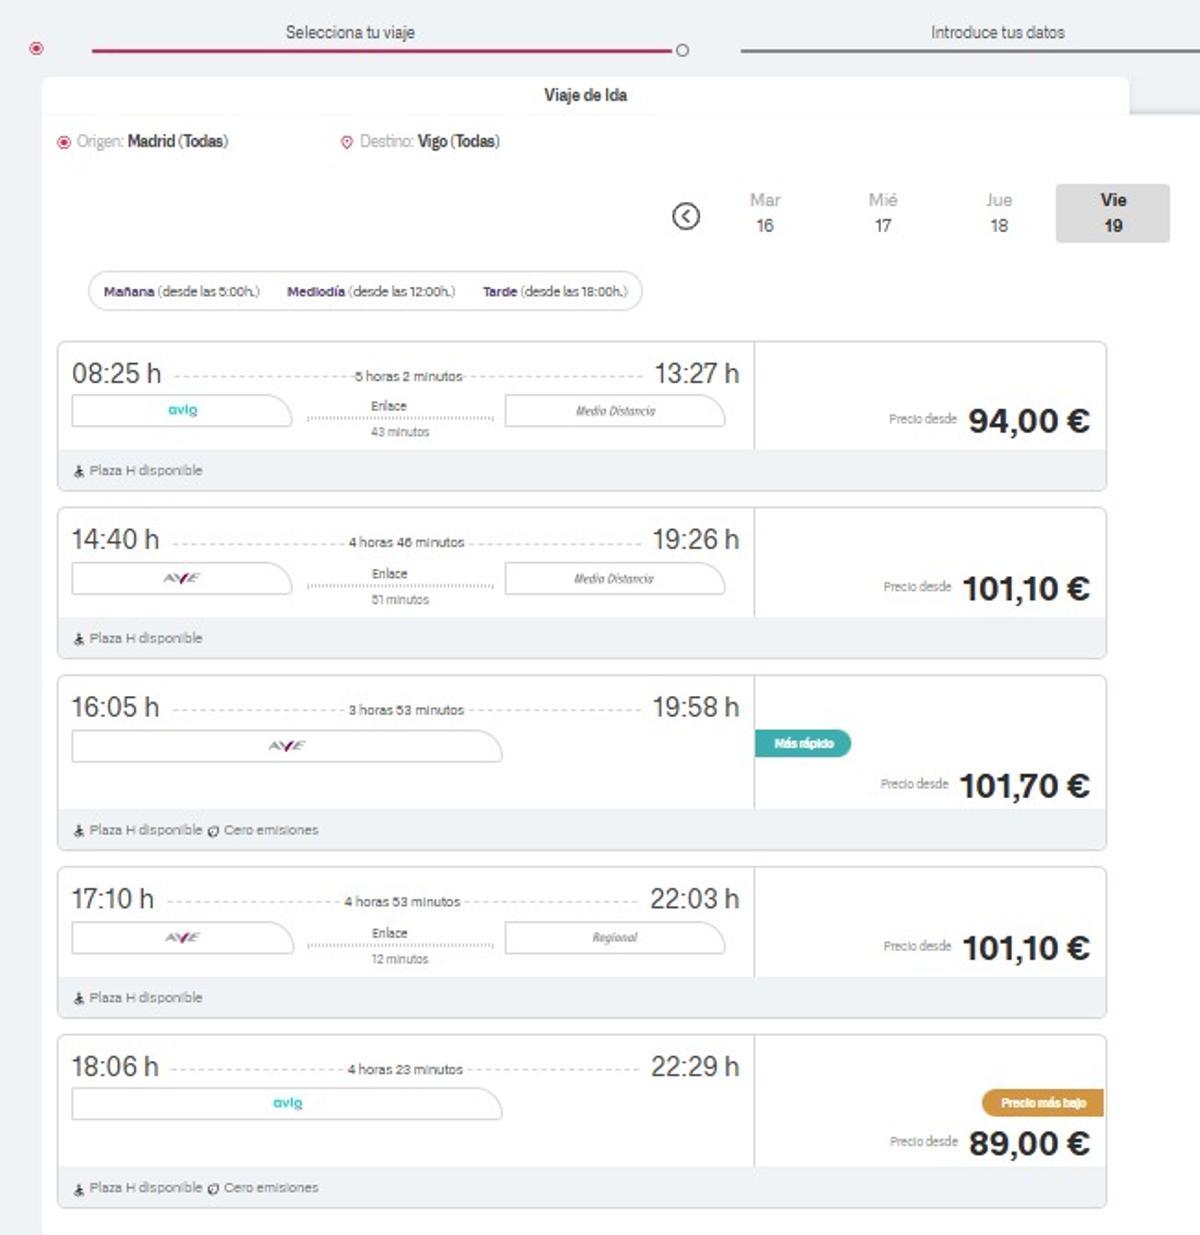
Task: Click the Introduce tus datos step
Action: click(x=997, y=32)
